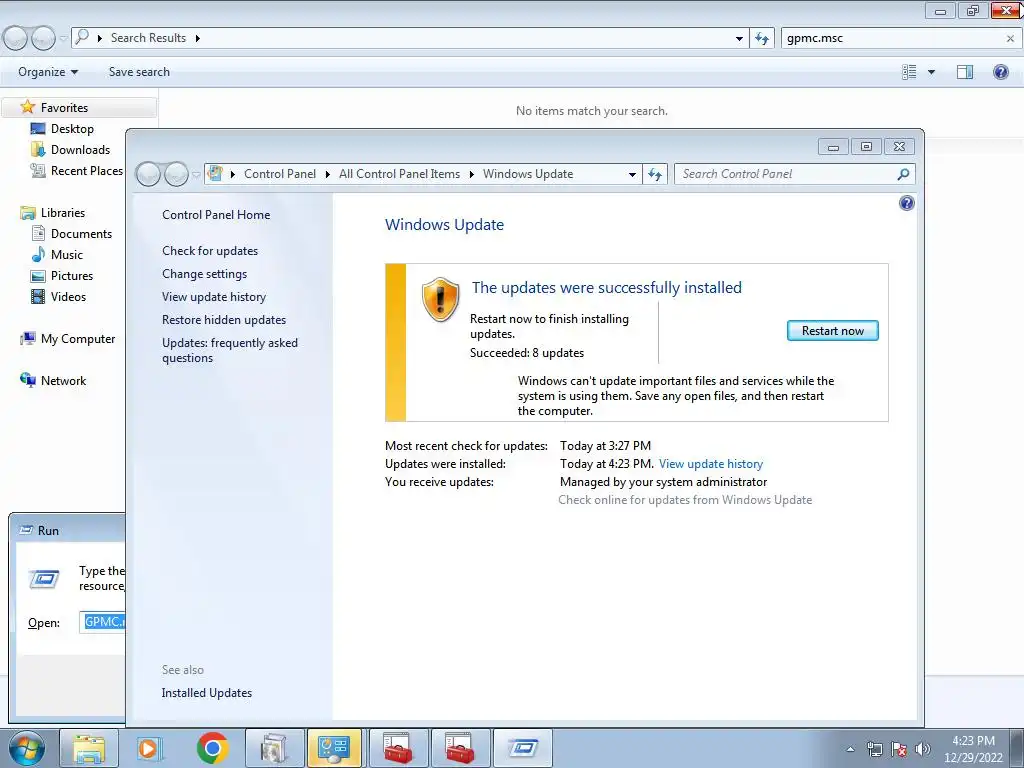Refresh the Windows Update address bar

(655, 174)
